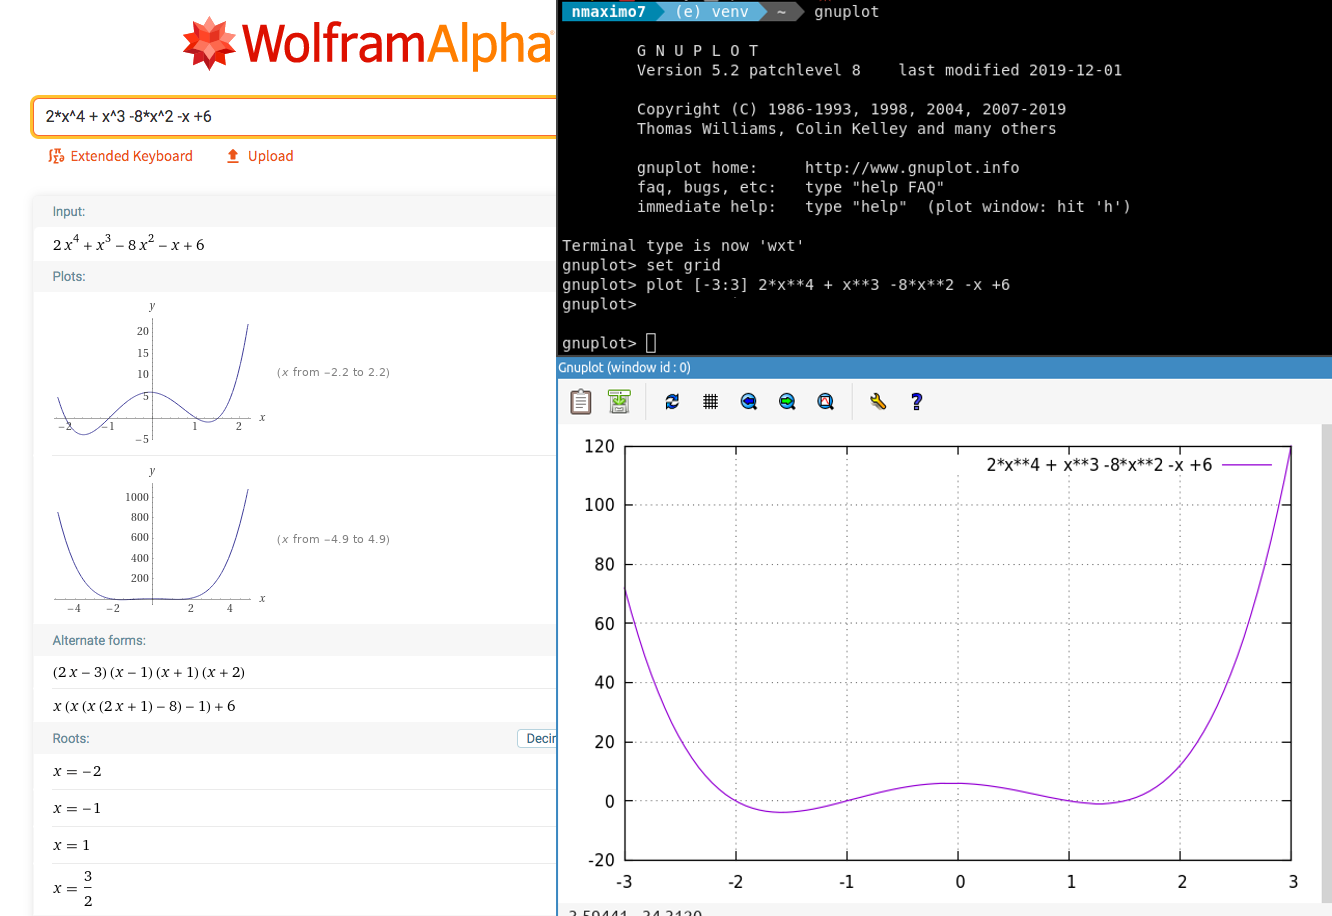This screenshot has width=1332, height=916.
Task: Replot the current gnuplot graph
Action: tap(671, 401)
